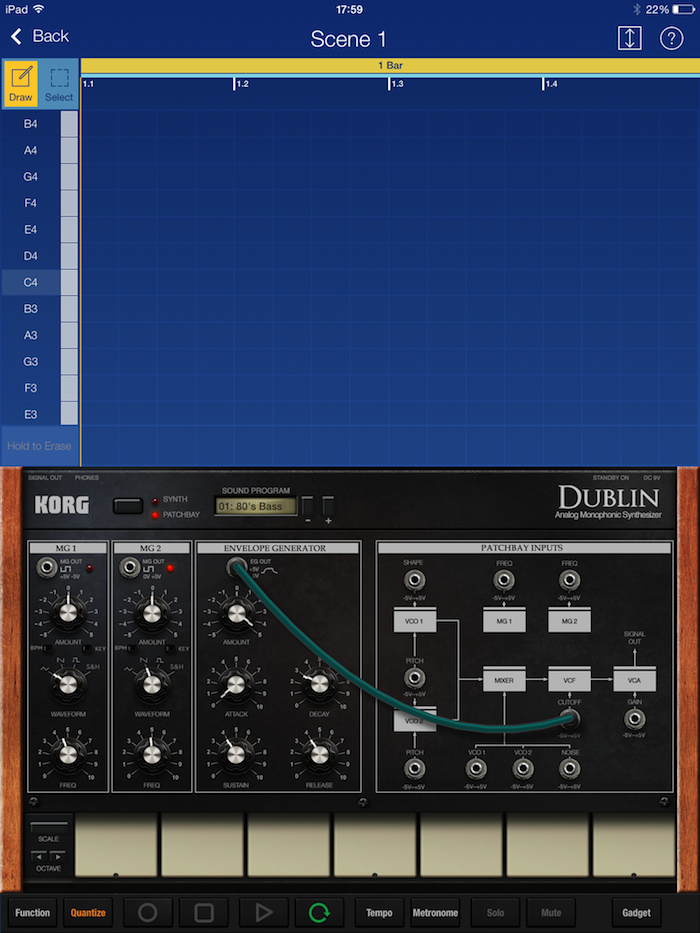The height and width of the screenshot is (933, 700).
Task: Click the MG 2 Waveform knob
Action: click(x=152, y=685)
